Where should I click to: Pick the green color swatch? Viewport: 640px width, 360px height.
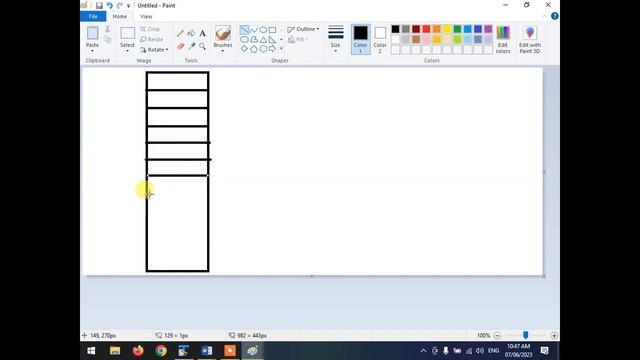[458, 29]
